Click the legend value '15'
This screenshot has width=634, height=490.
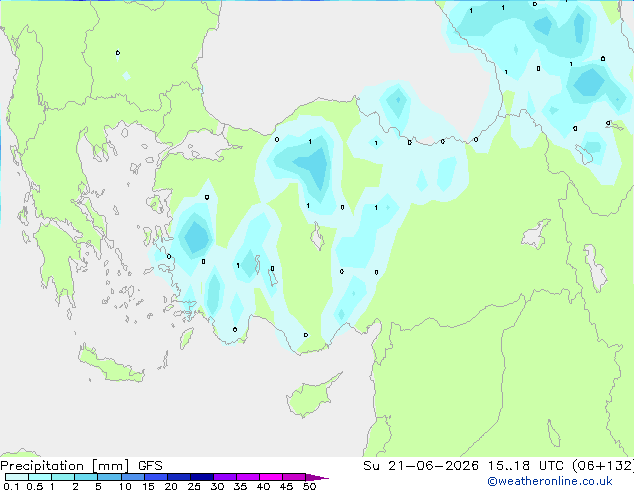click(x=148, y=486)
